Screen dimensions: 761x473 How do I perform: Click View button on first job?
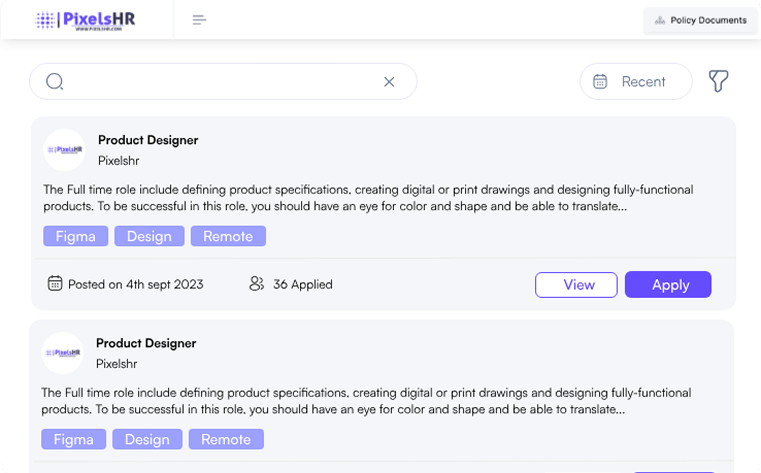click(576, 285)
